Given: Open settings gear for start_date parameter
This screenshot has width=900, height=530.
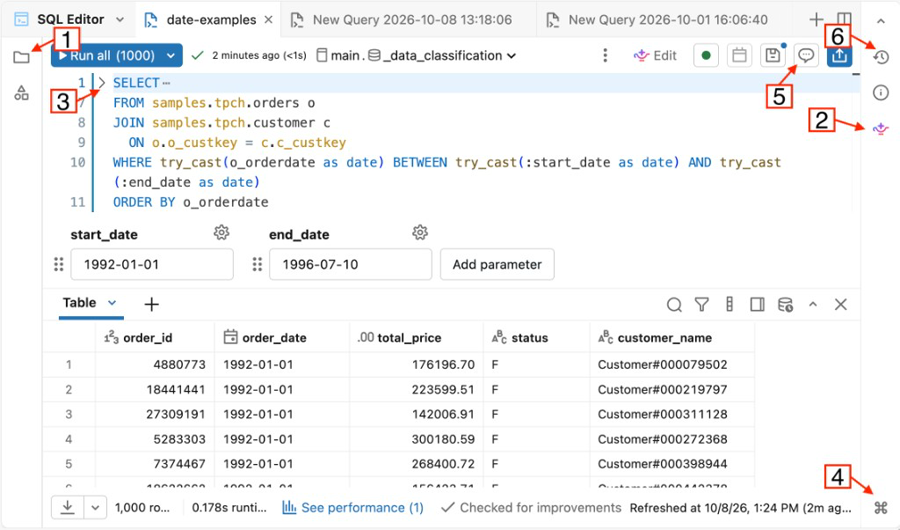Looking at the screenshot, I should coord(222,233).
